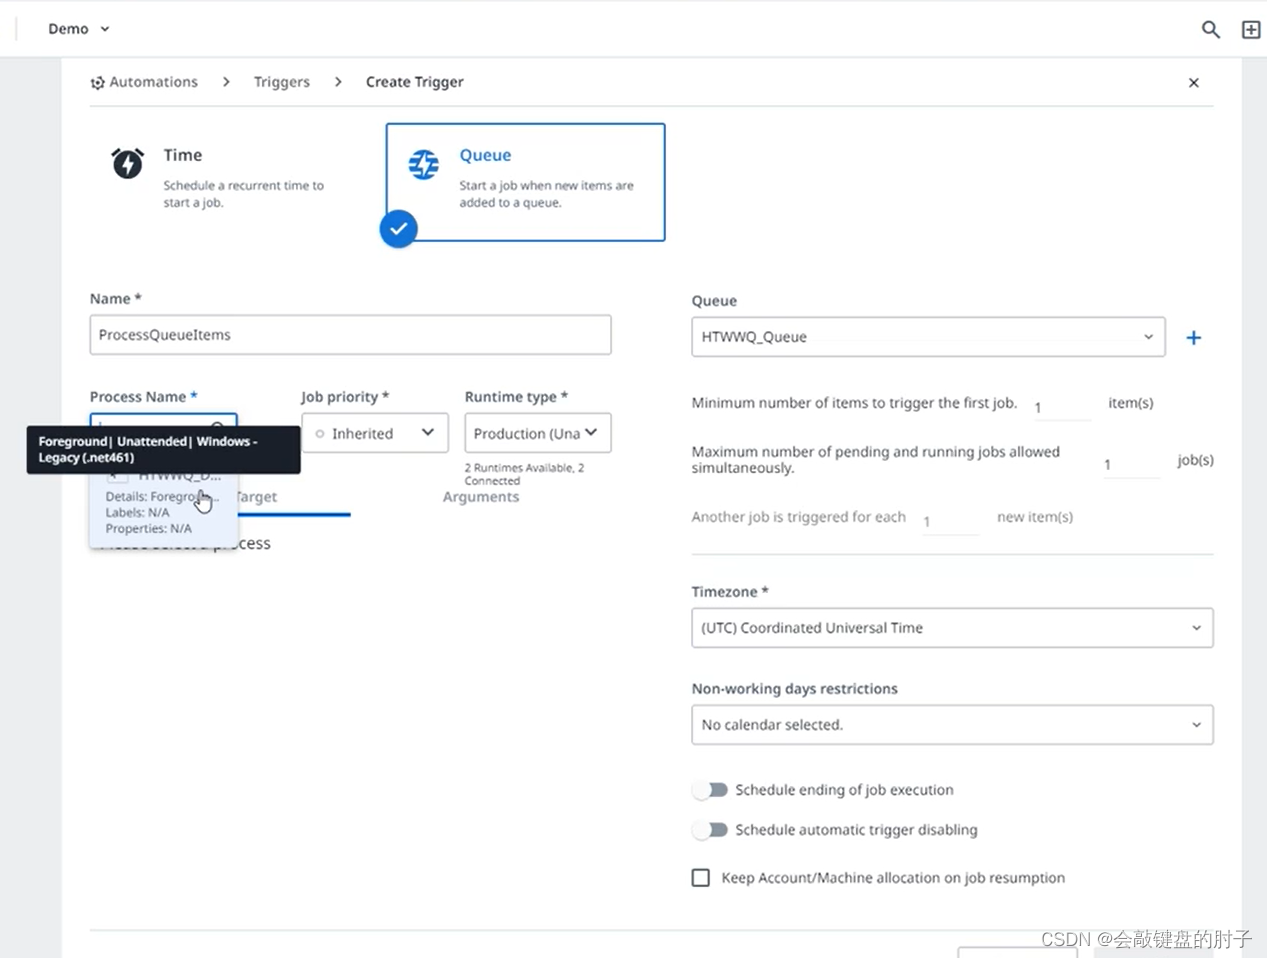Image resolution: width=1267 pixels, height=958 pixels.
Task: Click the Create Trigger breadcrumb text
Action: point(414,82)
